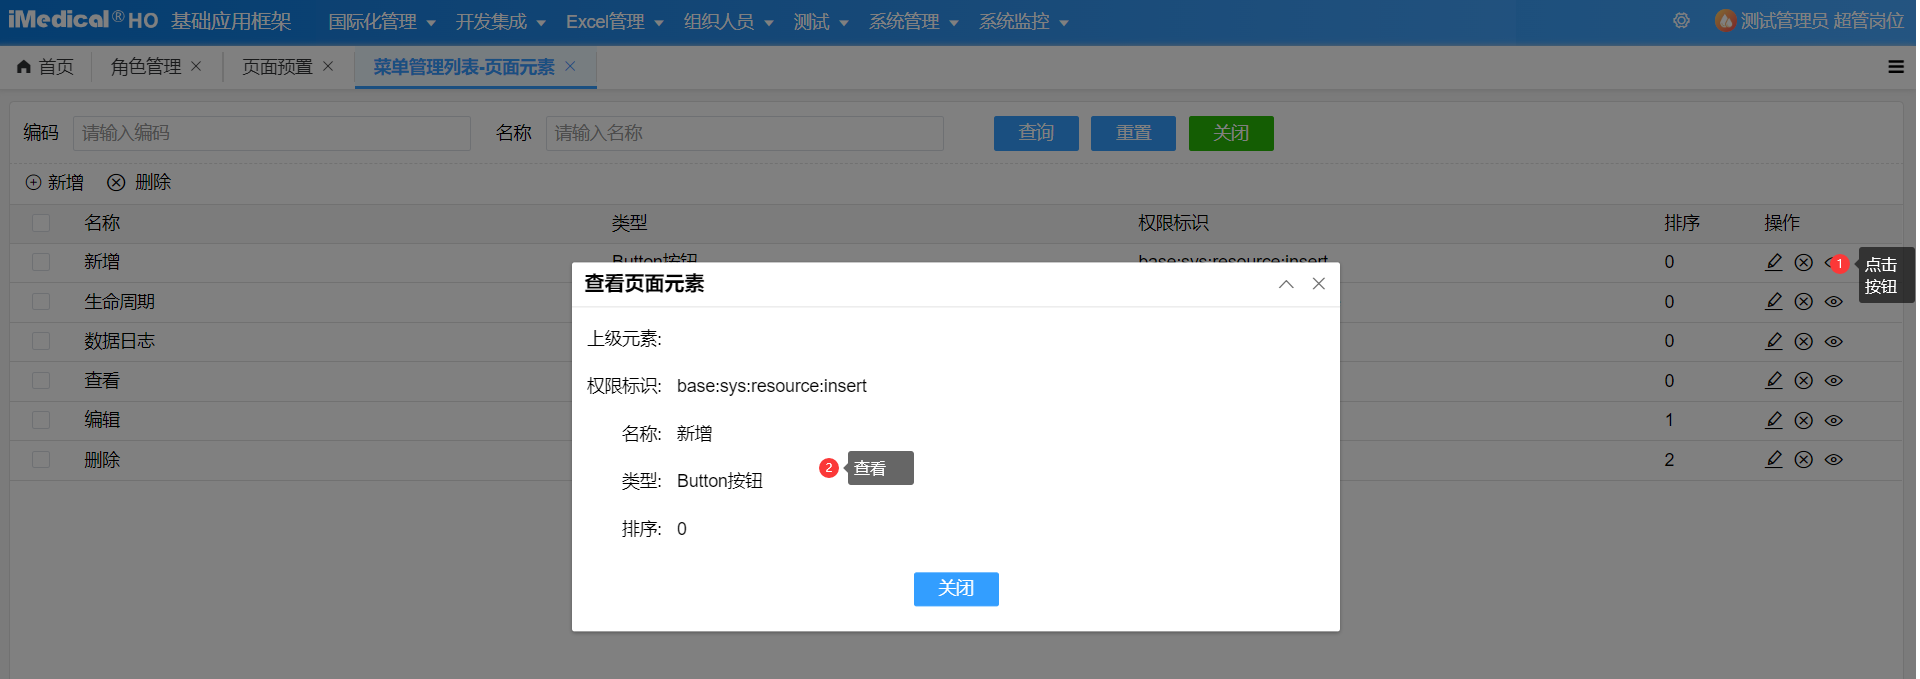This screenshot has height=679, width=1920.
Task: Click the 生命周期 row name text
Action: [x=119, y=301]
